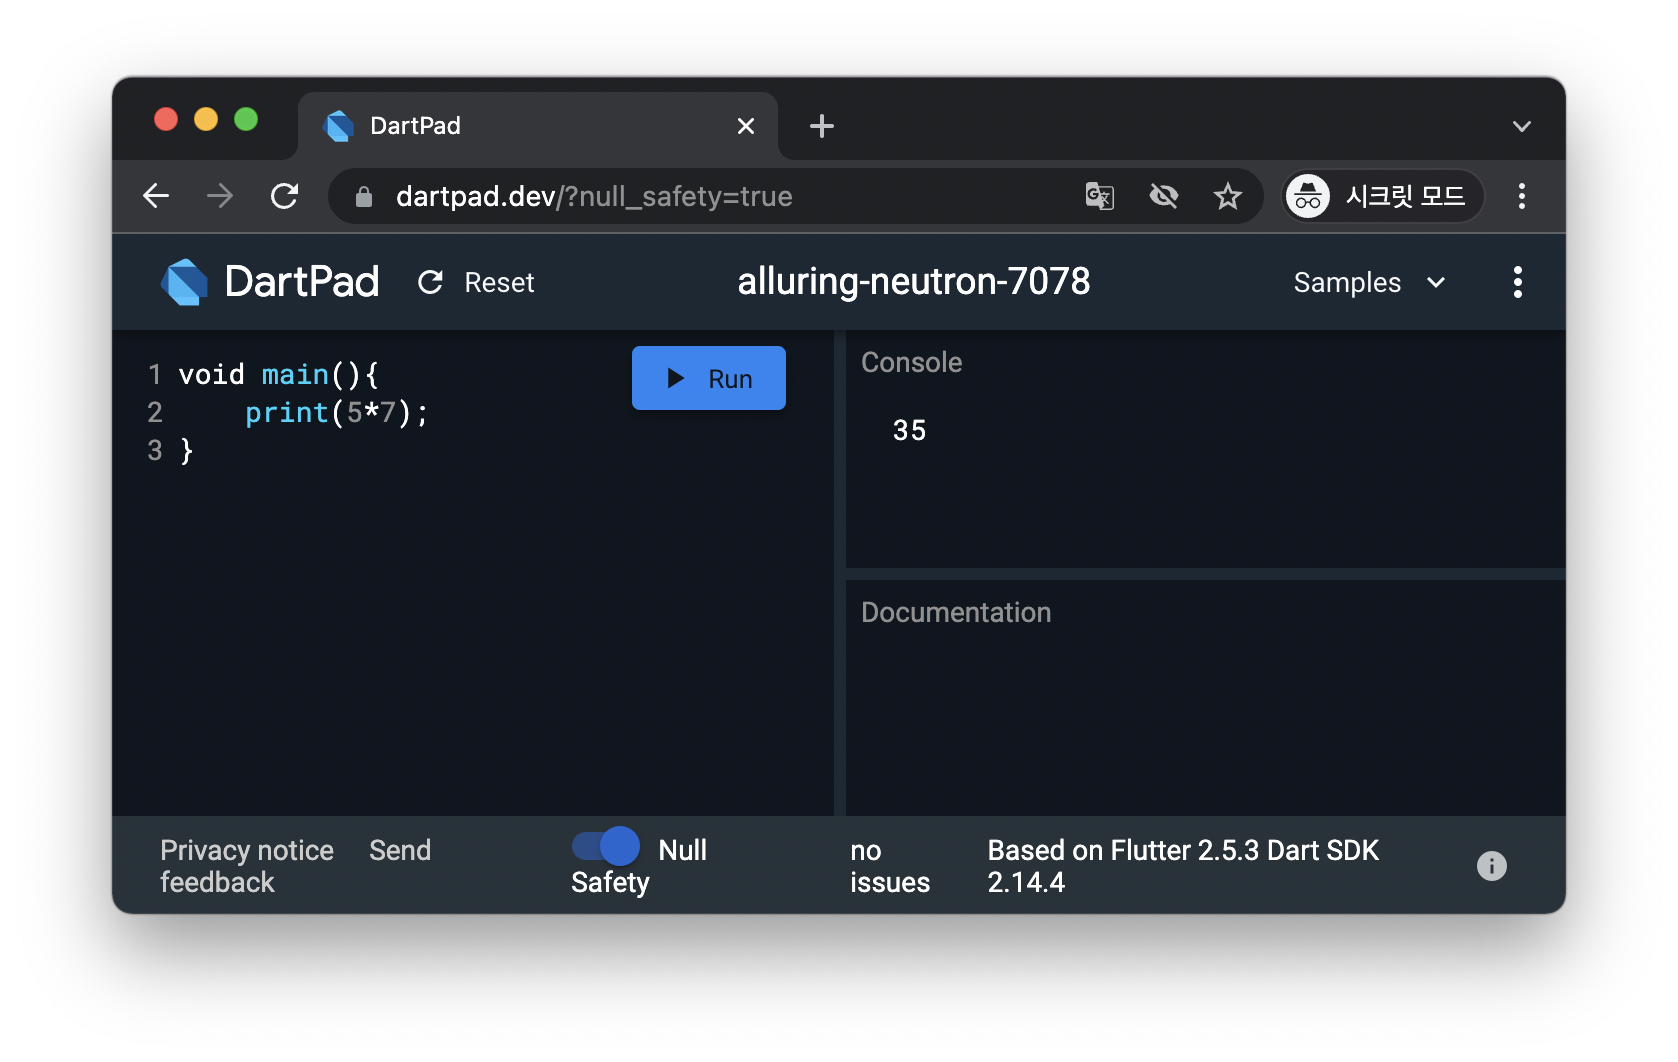
Task: Click the print(5*7) code line
Action: [x=337, y=412]
